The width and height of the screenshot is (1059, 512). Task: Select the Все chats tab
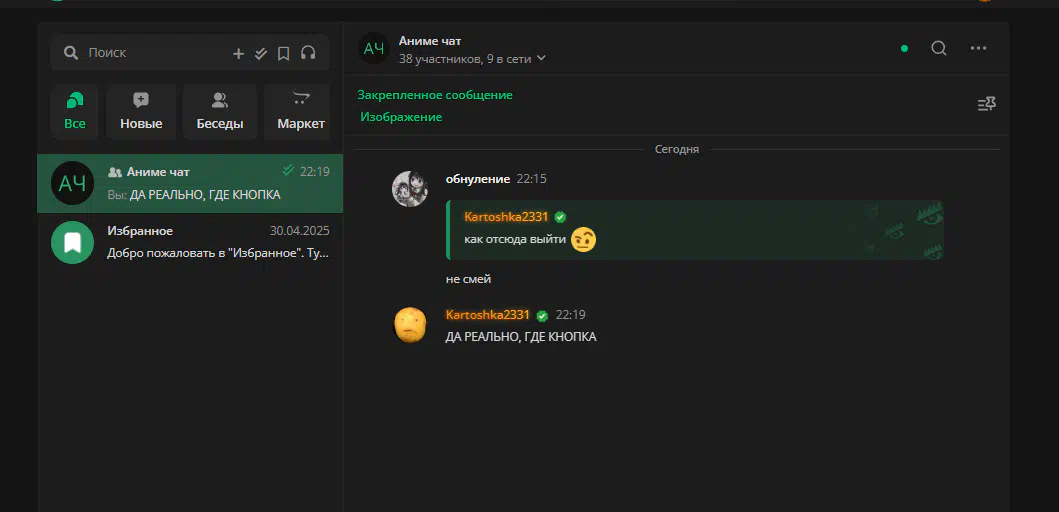[75, 111]
